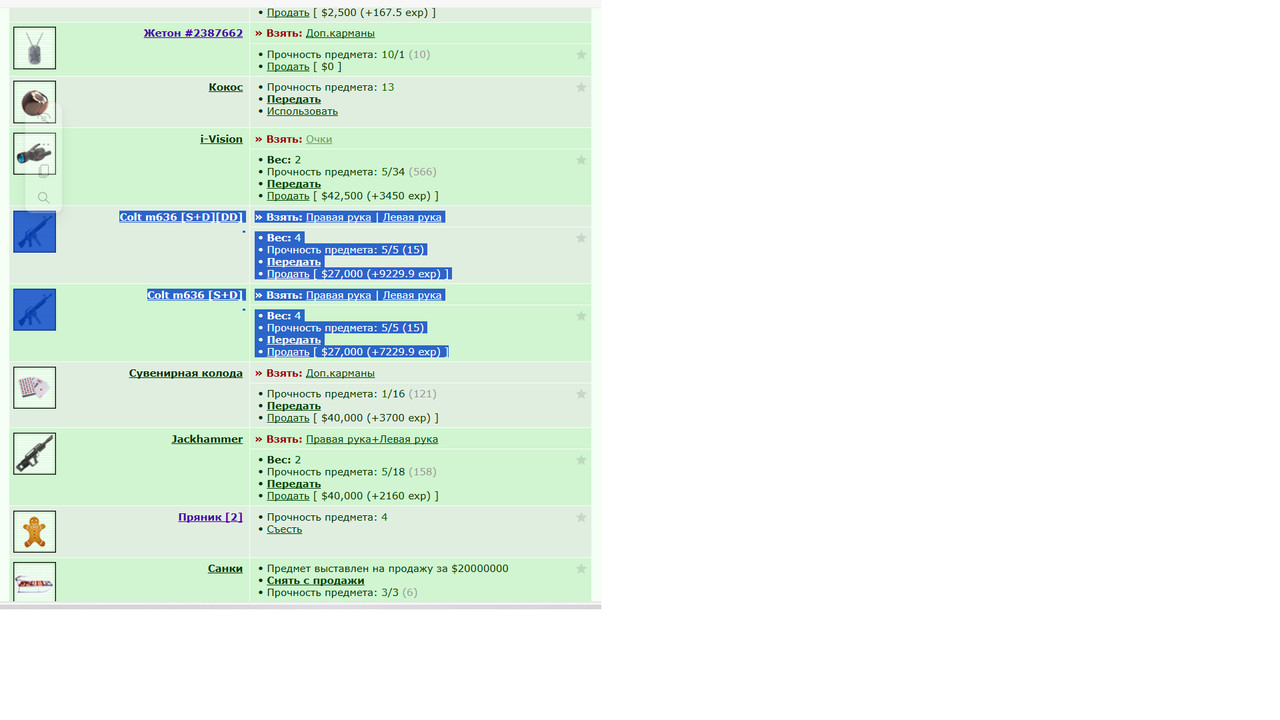Click Передать for Кокос
Screen dimensions: 1280x720
(x=294, y=99)
